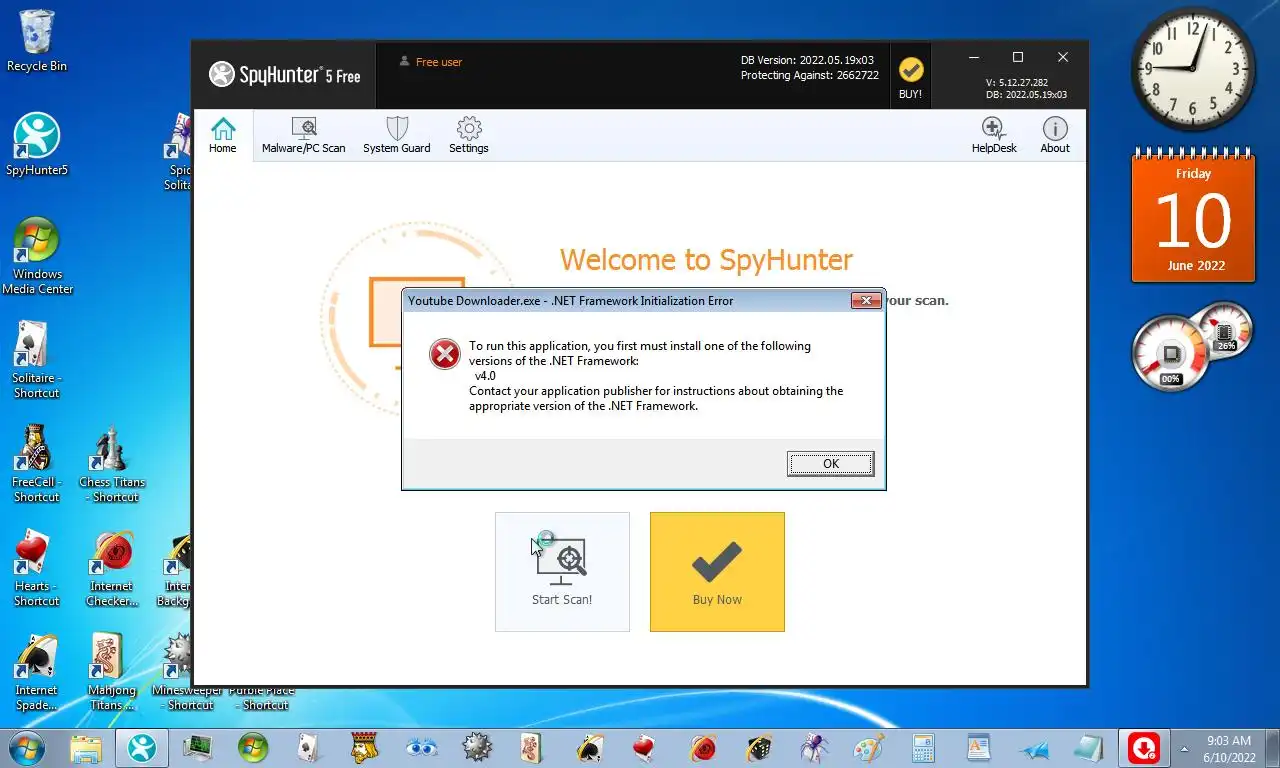Open the Recycle Bin desktop icon

37,42
